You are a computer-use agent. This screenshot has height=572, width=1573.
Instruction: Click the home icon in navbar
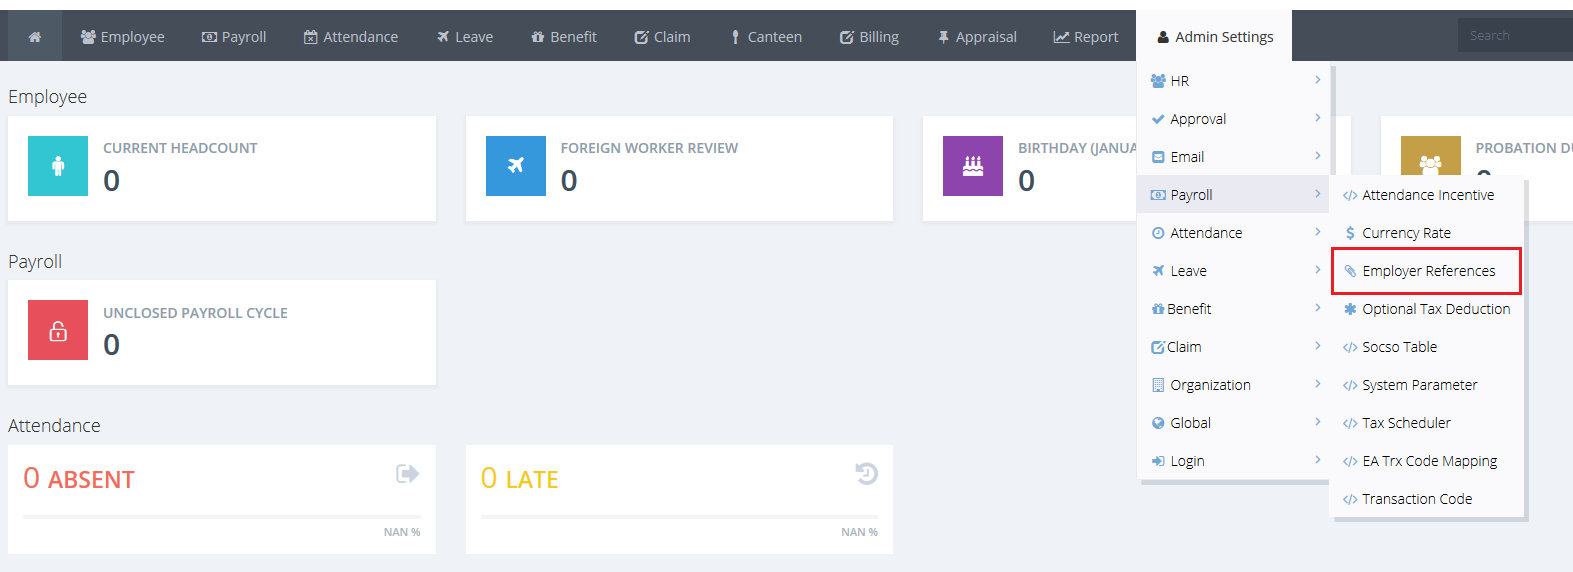tap(35, 37)
